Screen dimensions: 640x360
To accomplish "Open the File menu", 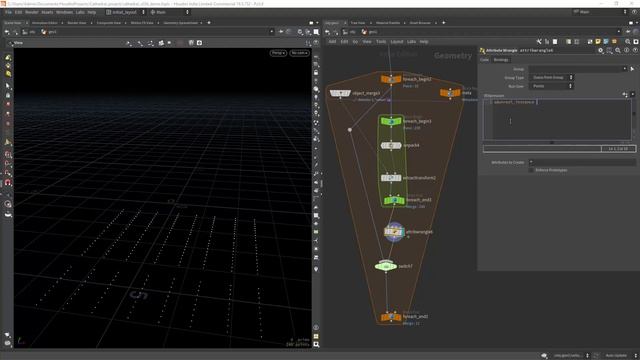I will [8, 12].
